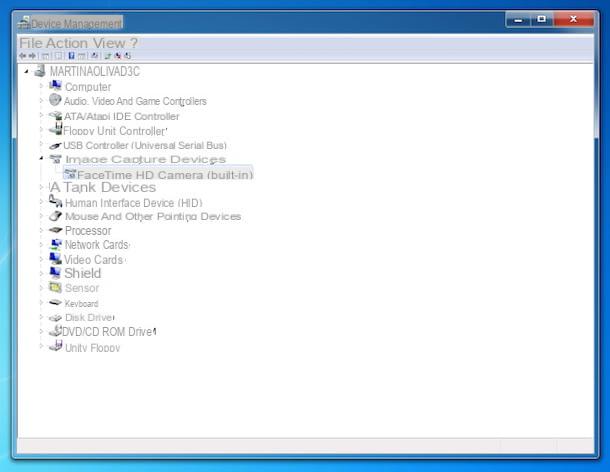The height and width of the screenshot is (472, 610).
Task: Click the Show/Hide console tree toolbar icon
Action: [x=46, y=56]
